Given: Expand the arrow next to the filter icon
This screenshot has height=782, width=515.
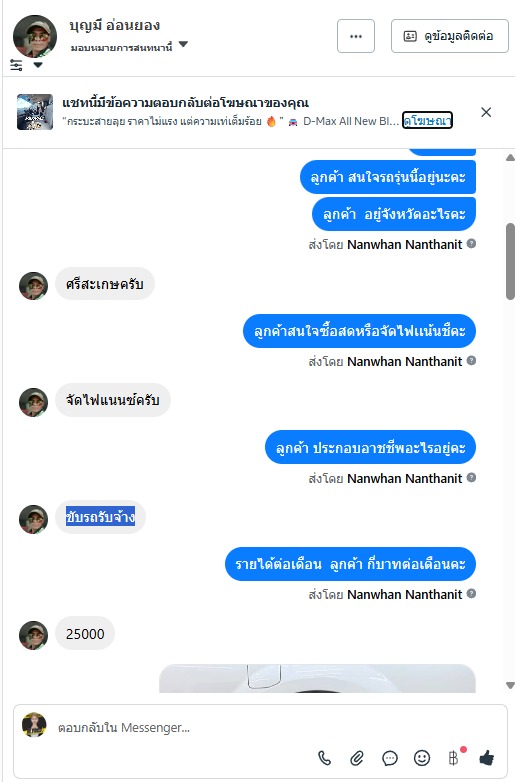Looking at the screenshot, I should click(38, 65).
